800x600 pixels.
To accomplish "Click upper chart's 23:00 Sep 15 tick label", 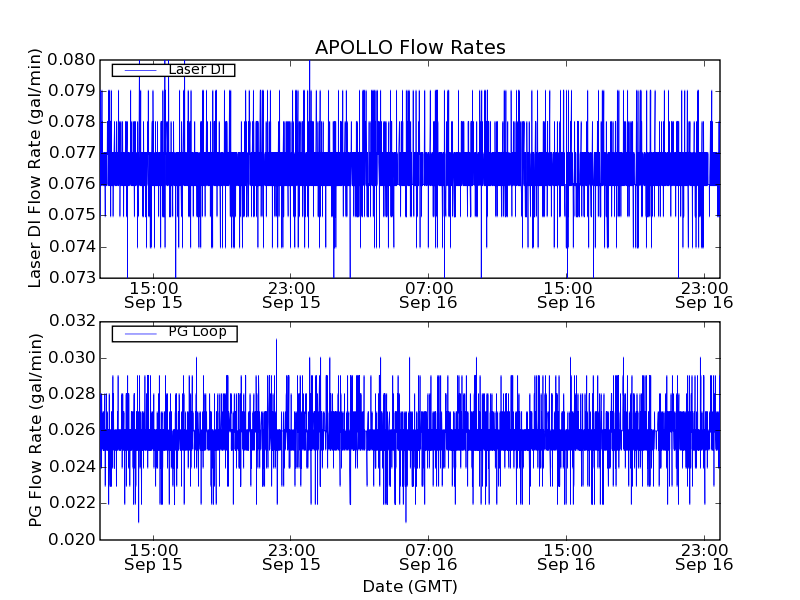I will (291, 294).
